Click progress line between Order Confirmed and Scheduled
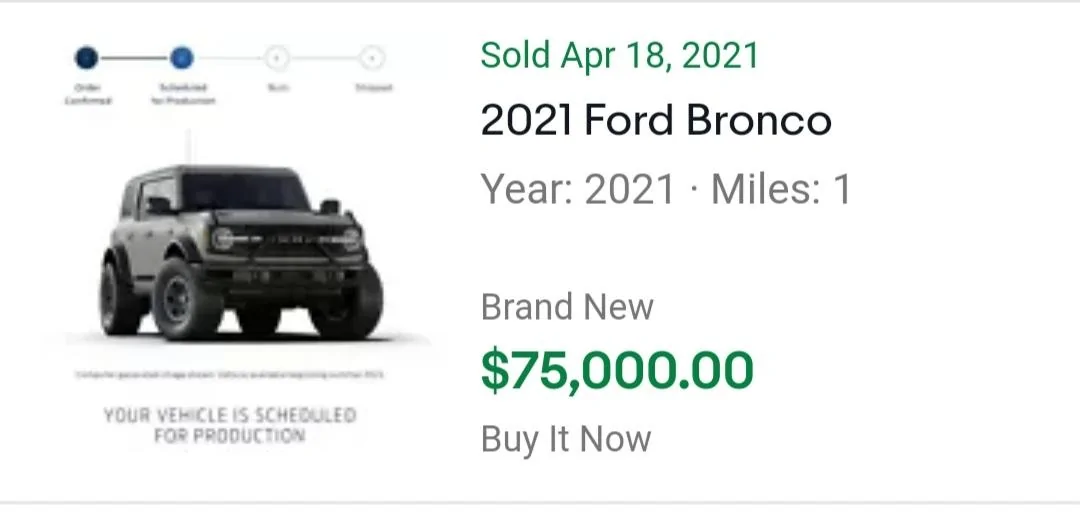The image size is (1080, 513). 134,58
